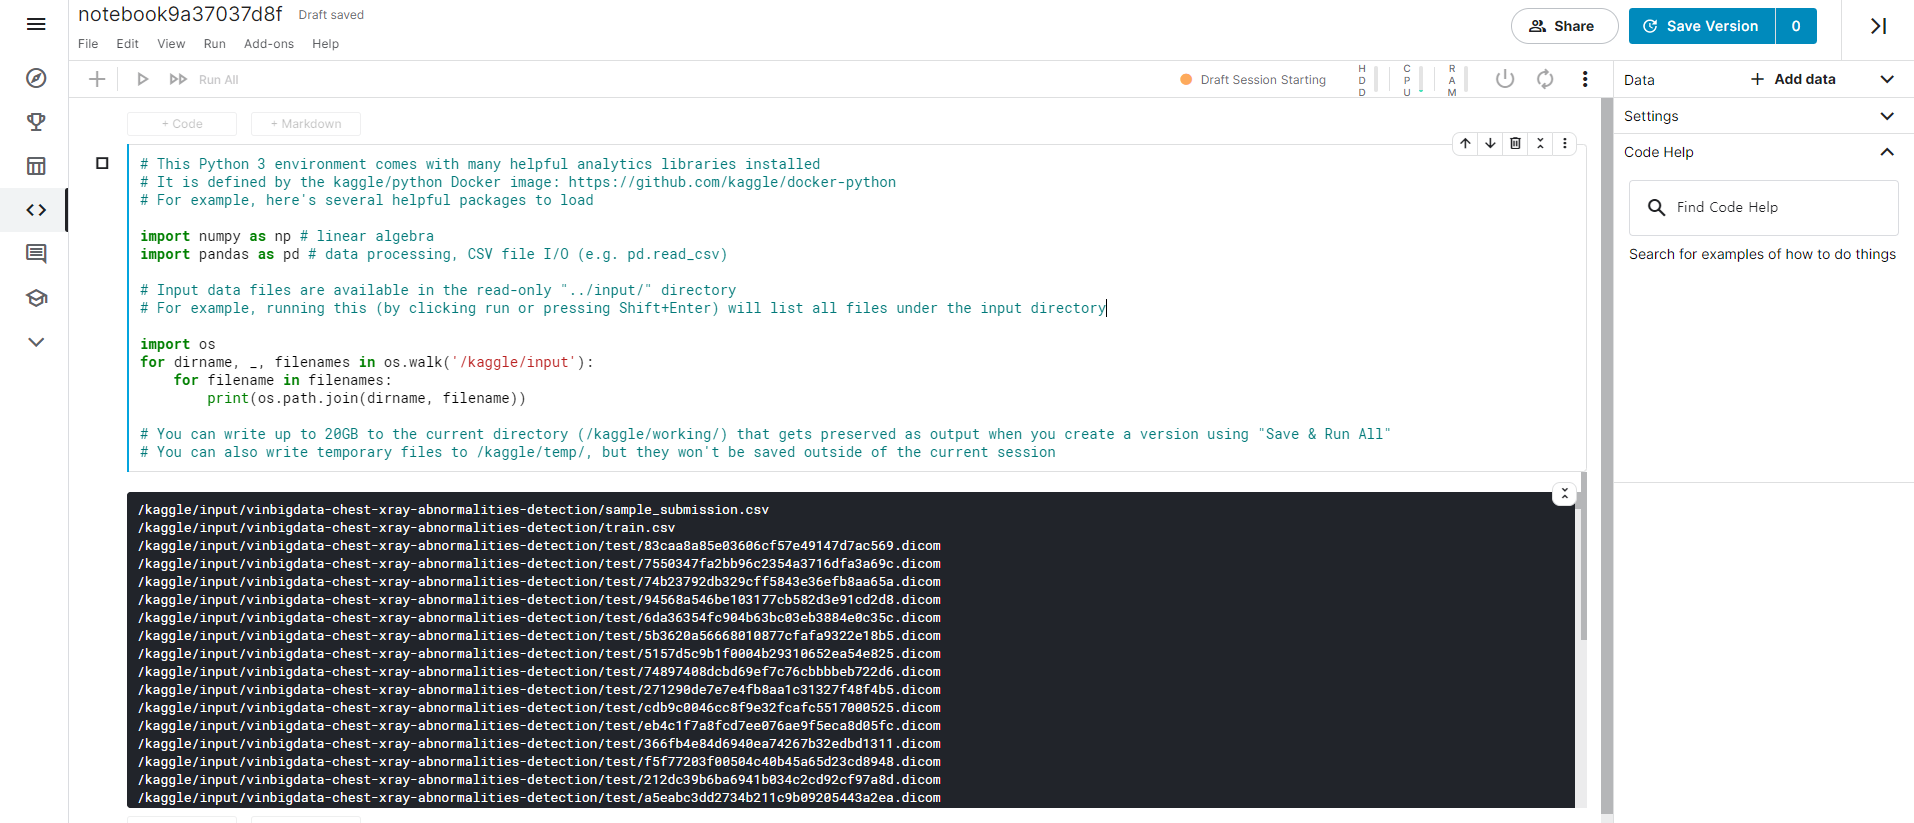Screen dimensions: 1914x823
Task: Click the sample_submission.csv output line
Action: click(453, 510)
